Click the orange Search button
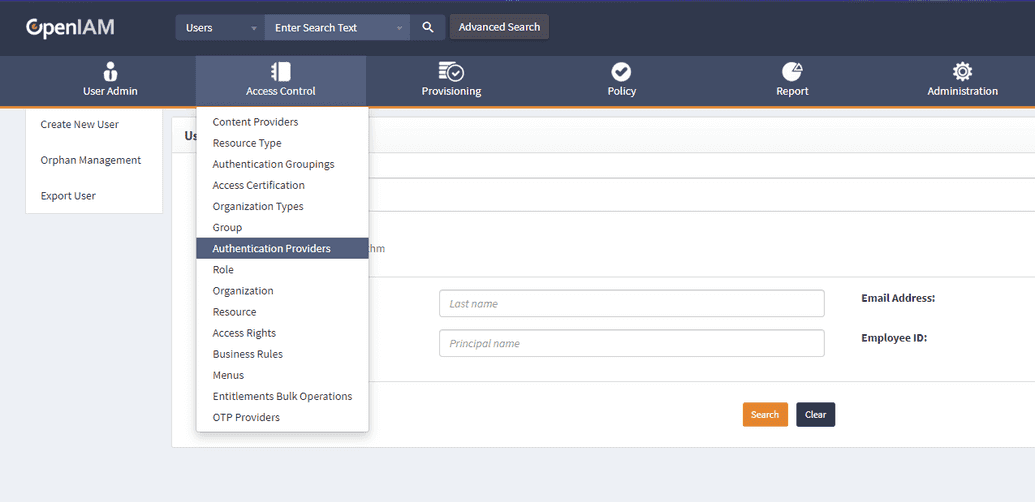Viewport: 1035px width, 502px height. [765, 415]
